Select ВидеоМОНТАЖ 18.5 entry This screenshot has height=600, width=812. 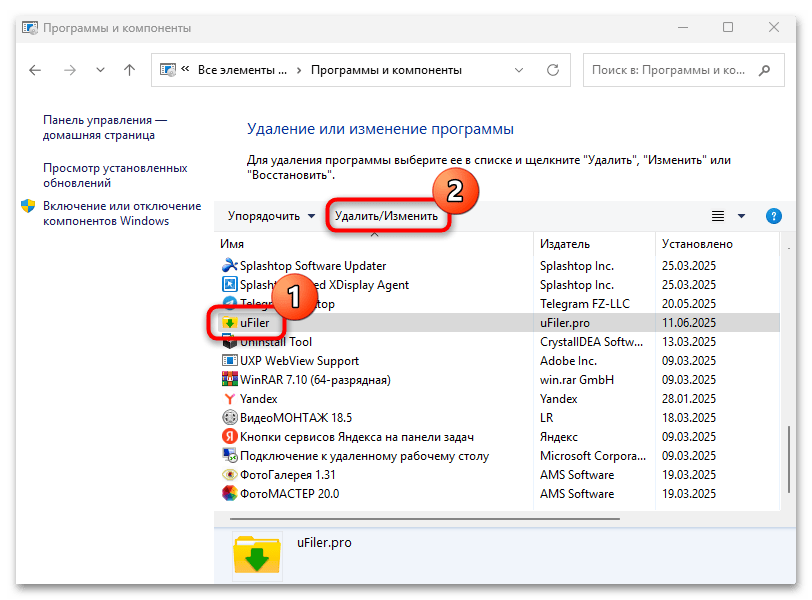point(296,417)
